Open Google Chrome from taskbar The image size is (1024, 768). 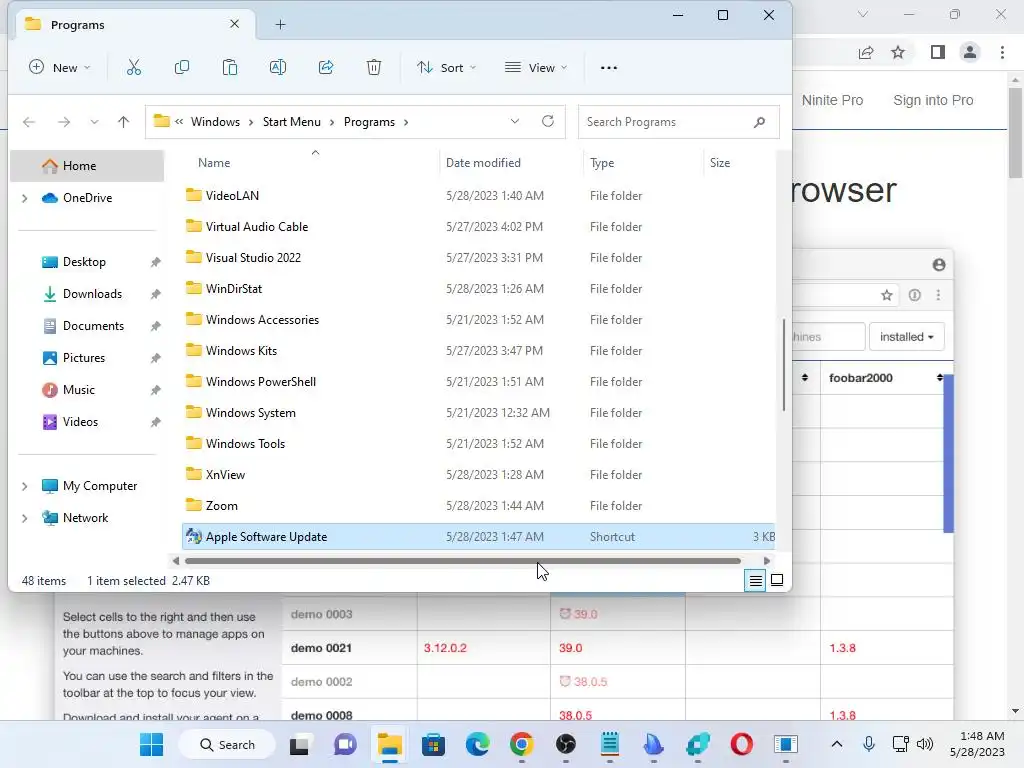click(x=521, y=744)
